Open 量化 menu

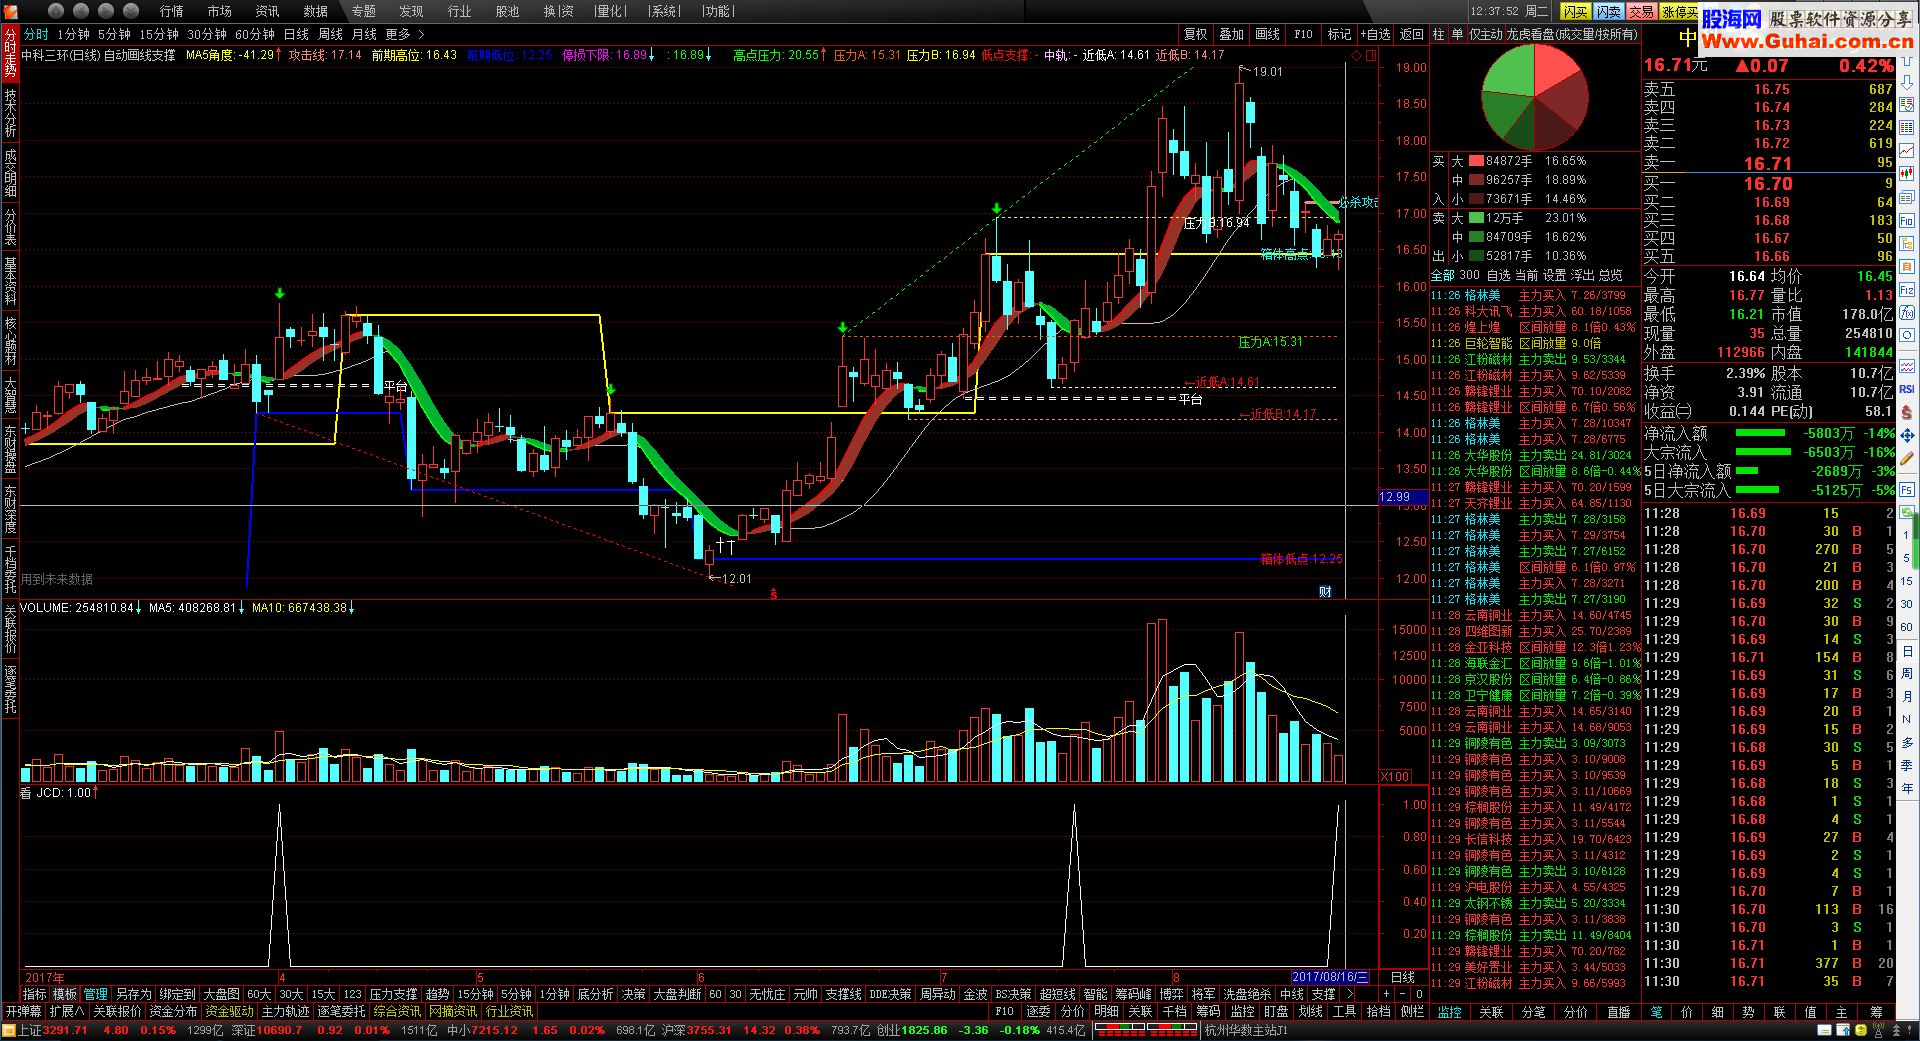pos(610,11)
